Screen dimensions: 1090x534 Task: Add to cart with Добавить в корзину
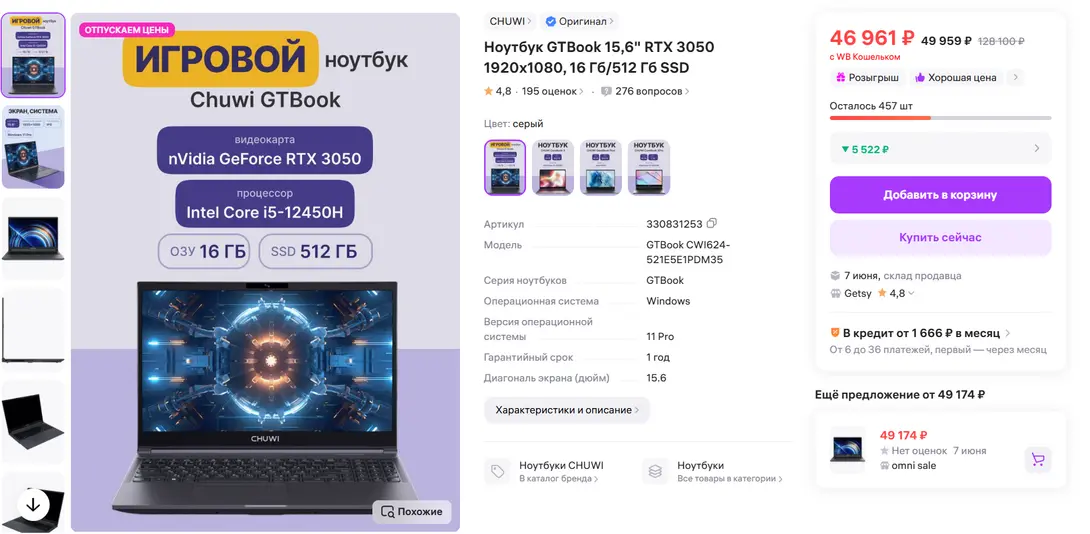coord(940,195)
